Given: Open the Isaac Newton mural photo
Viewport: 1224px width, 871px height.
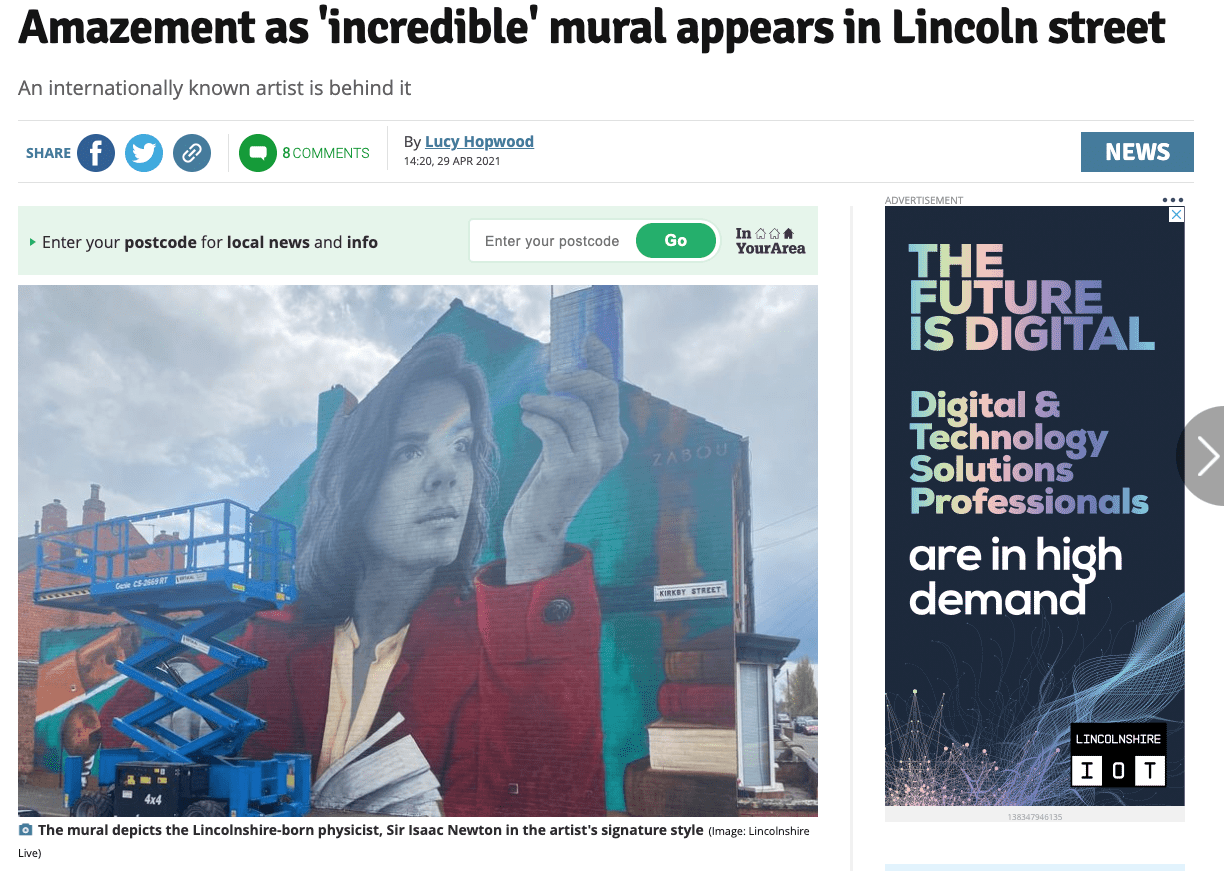Looking at the screenshot, I should click(x=418, y=551).
